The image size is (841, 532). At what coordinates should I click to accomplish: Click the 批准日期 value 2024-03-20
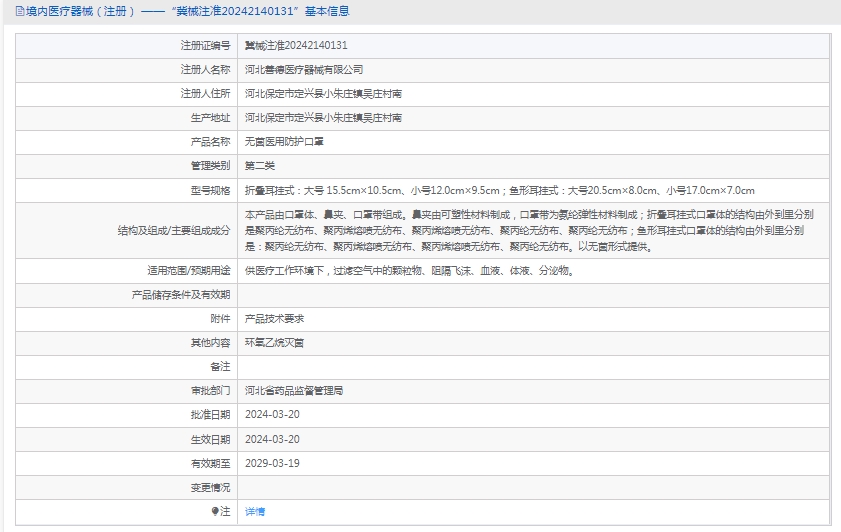272,414
